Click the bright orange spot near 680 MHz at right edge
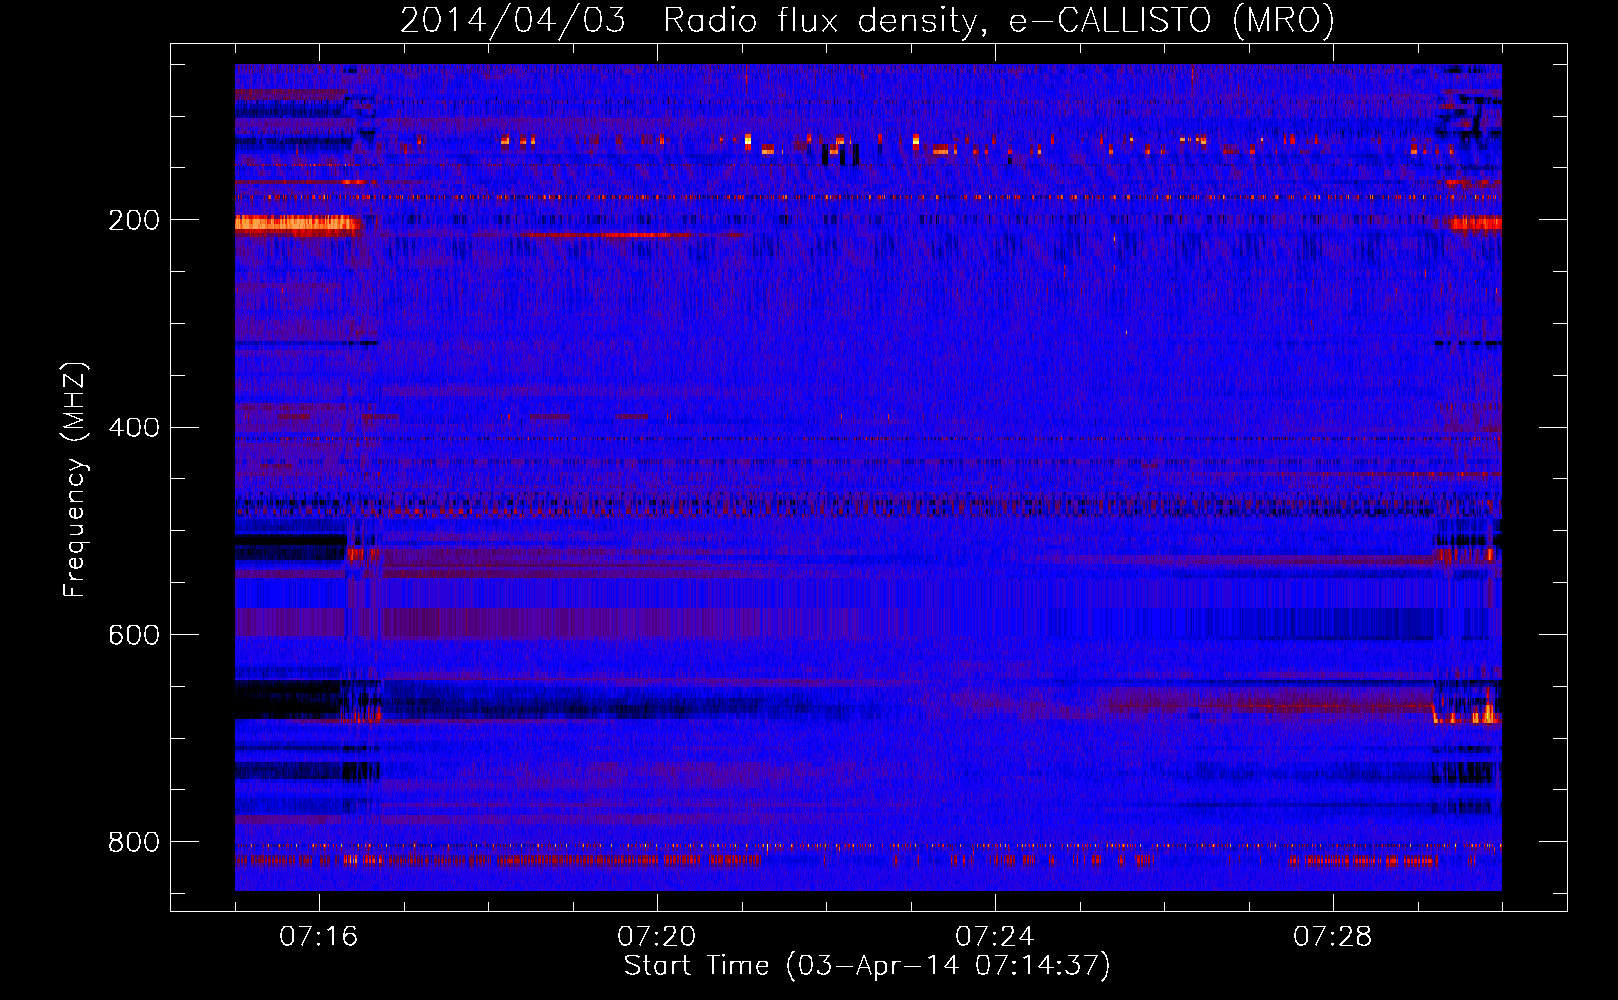Image resolution: width=1618 pixels, height=1000 pixels. pos(1487,713)
